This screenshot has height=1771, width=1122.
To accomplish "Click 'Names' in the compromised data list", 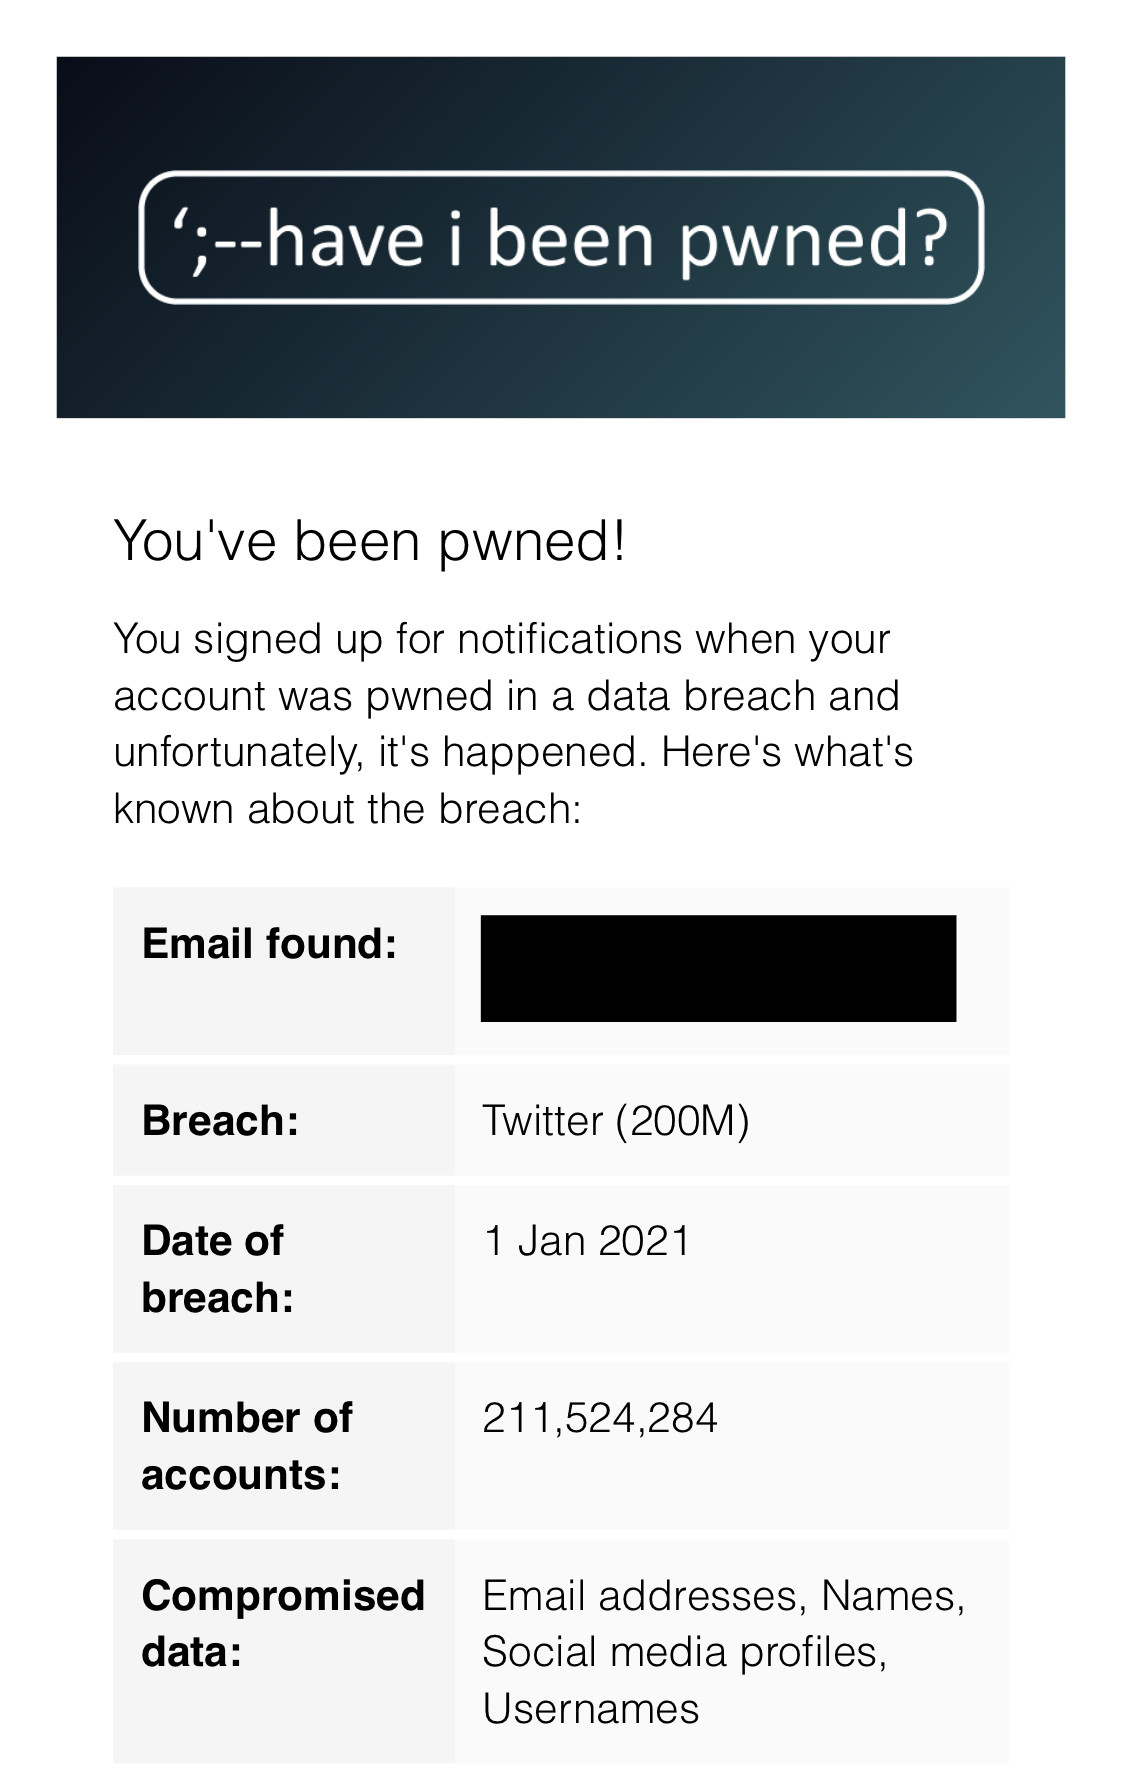I will tap(890, 1595).
